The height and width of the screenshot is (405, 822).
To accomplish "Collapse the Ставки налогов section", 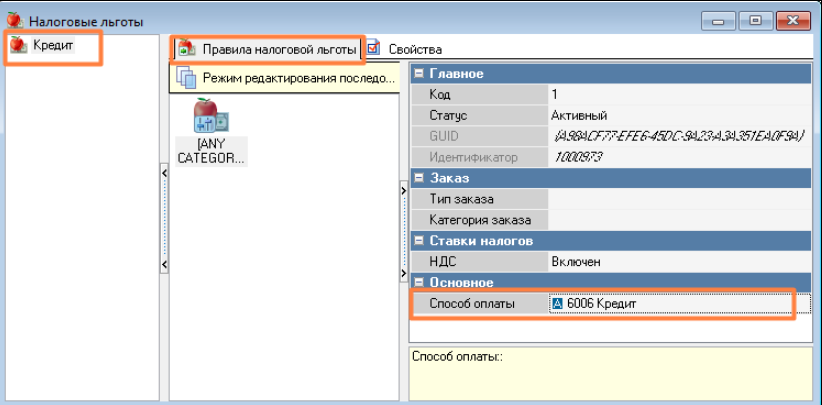I will pos(418,240).
